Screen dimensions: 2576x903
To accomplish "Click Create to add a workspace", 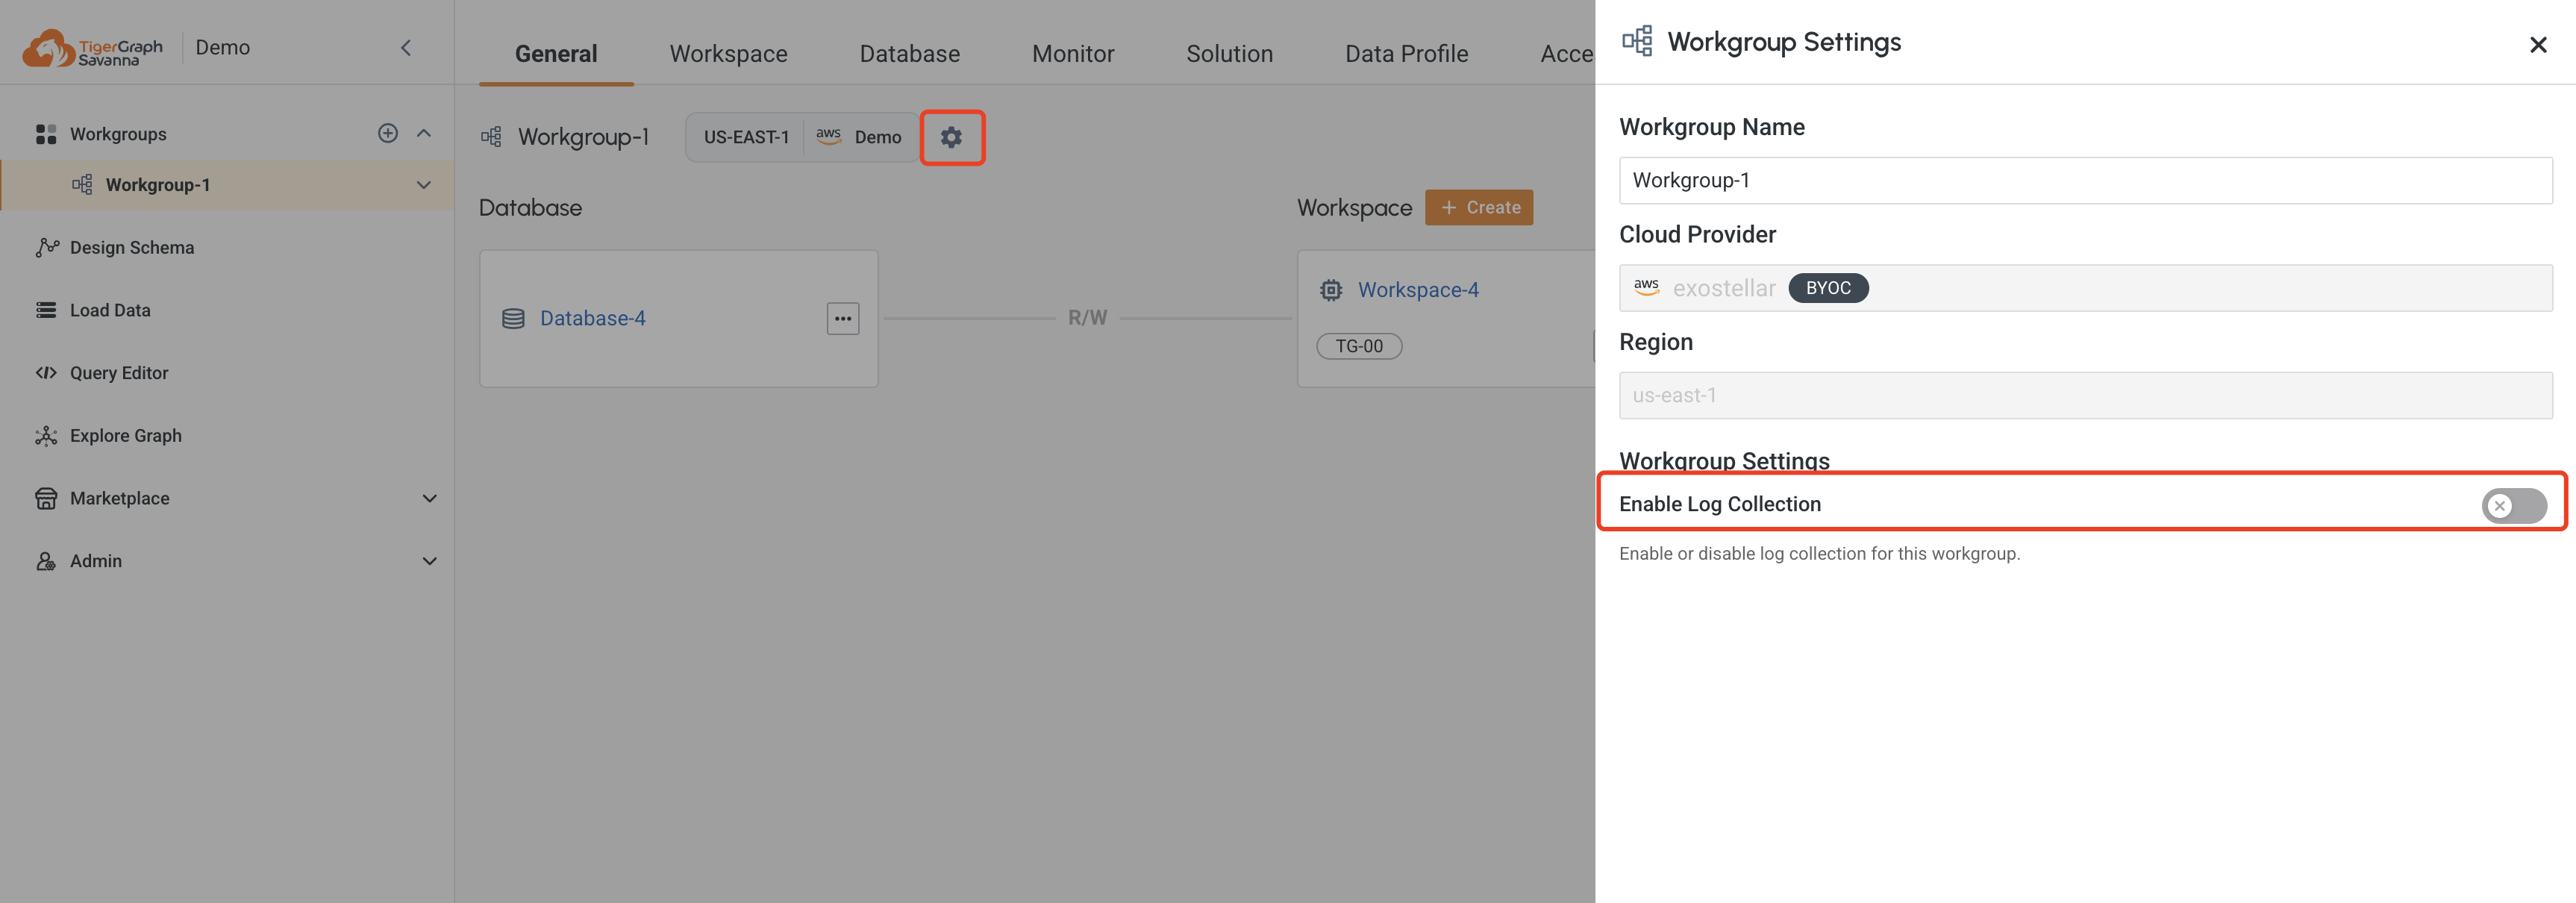I will pos(1479,207).
